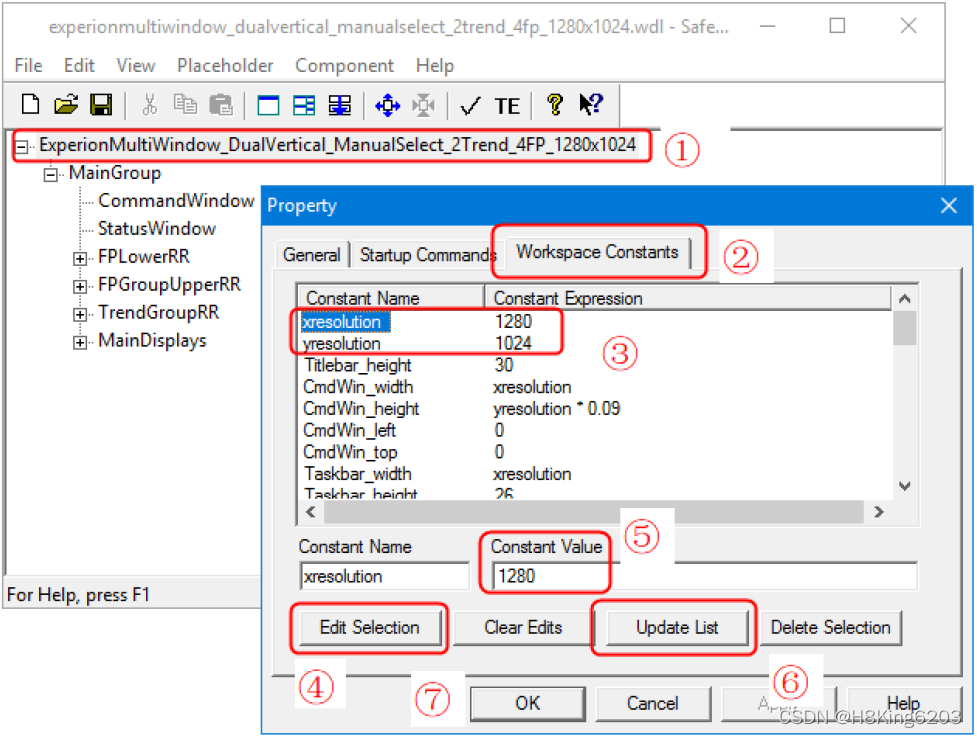977x737 pixels.
Task: Expand the TrendGroupRR tree node
Action: [x=80, y=314]
